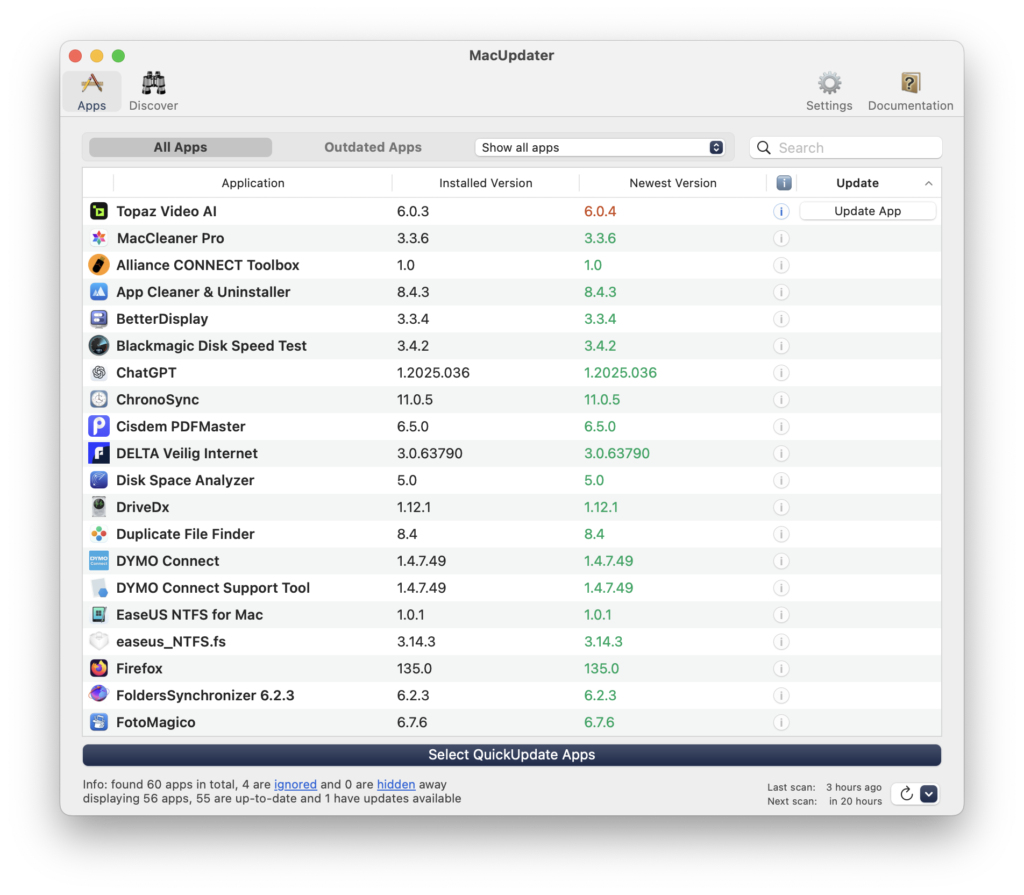Click the EaseUS NTFS for Mac icon
The width and height of the screenshot is (1024, 895).
point(99,615)
